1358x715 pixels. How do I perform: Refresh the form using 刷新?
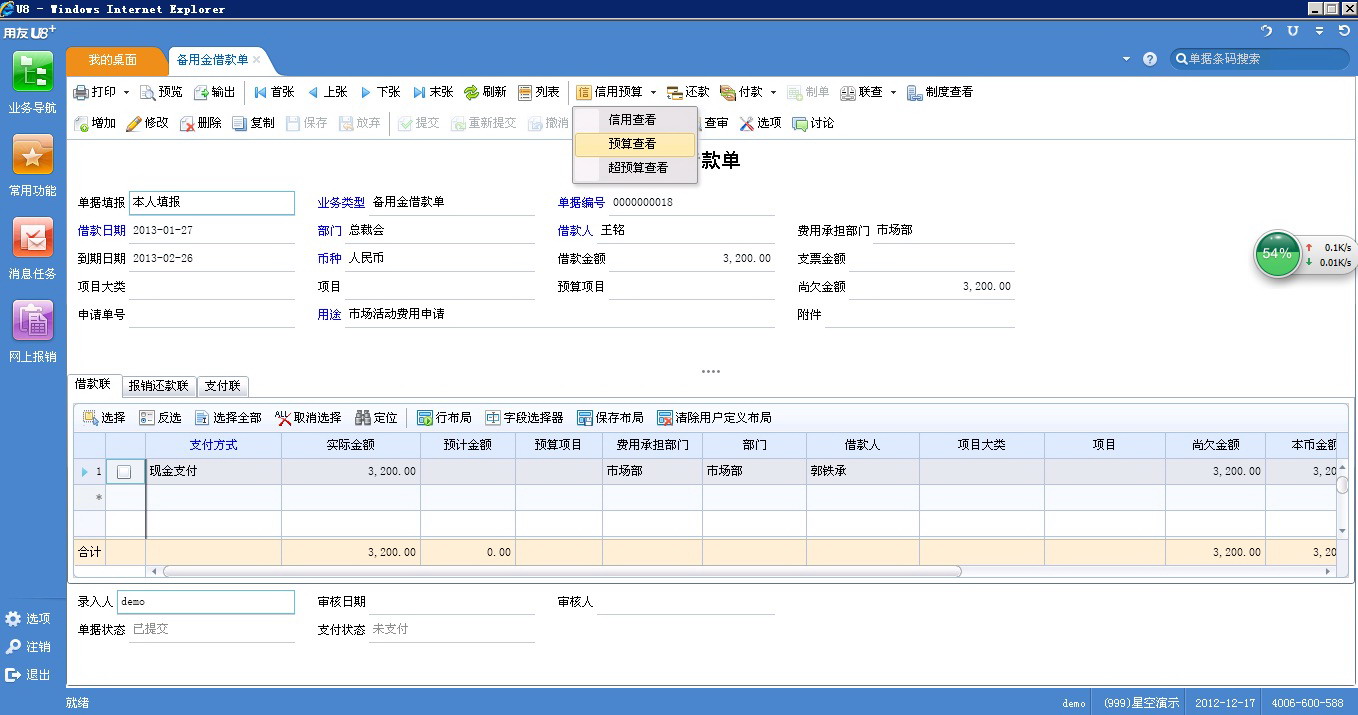485,92
